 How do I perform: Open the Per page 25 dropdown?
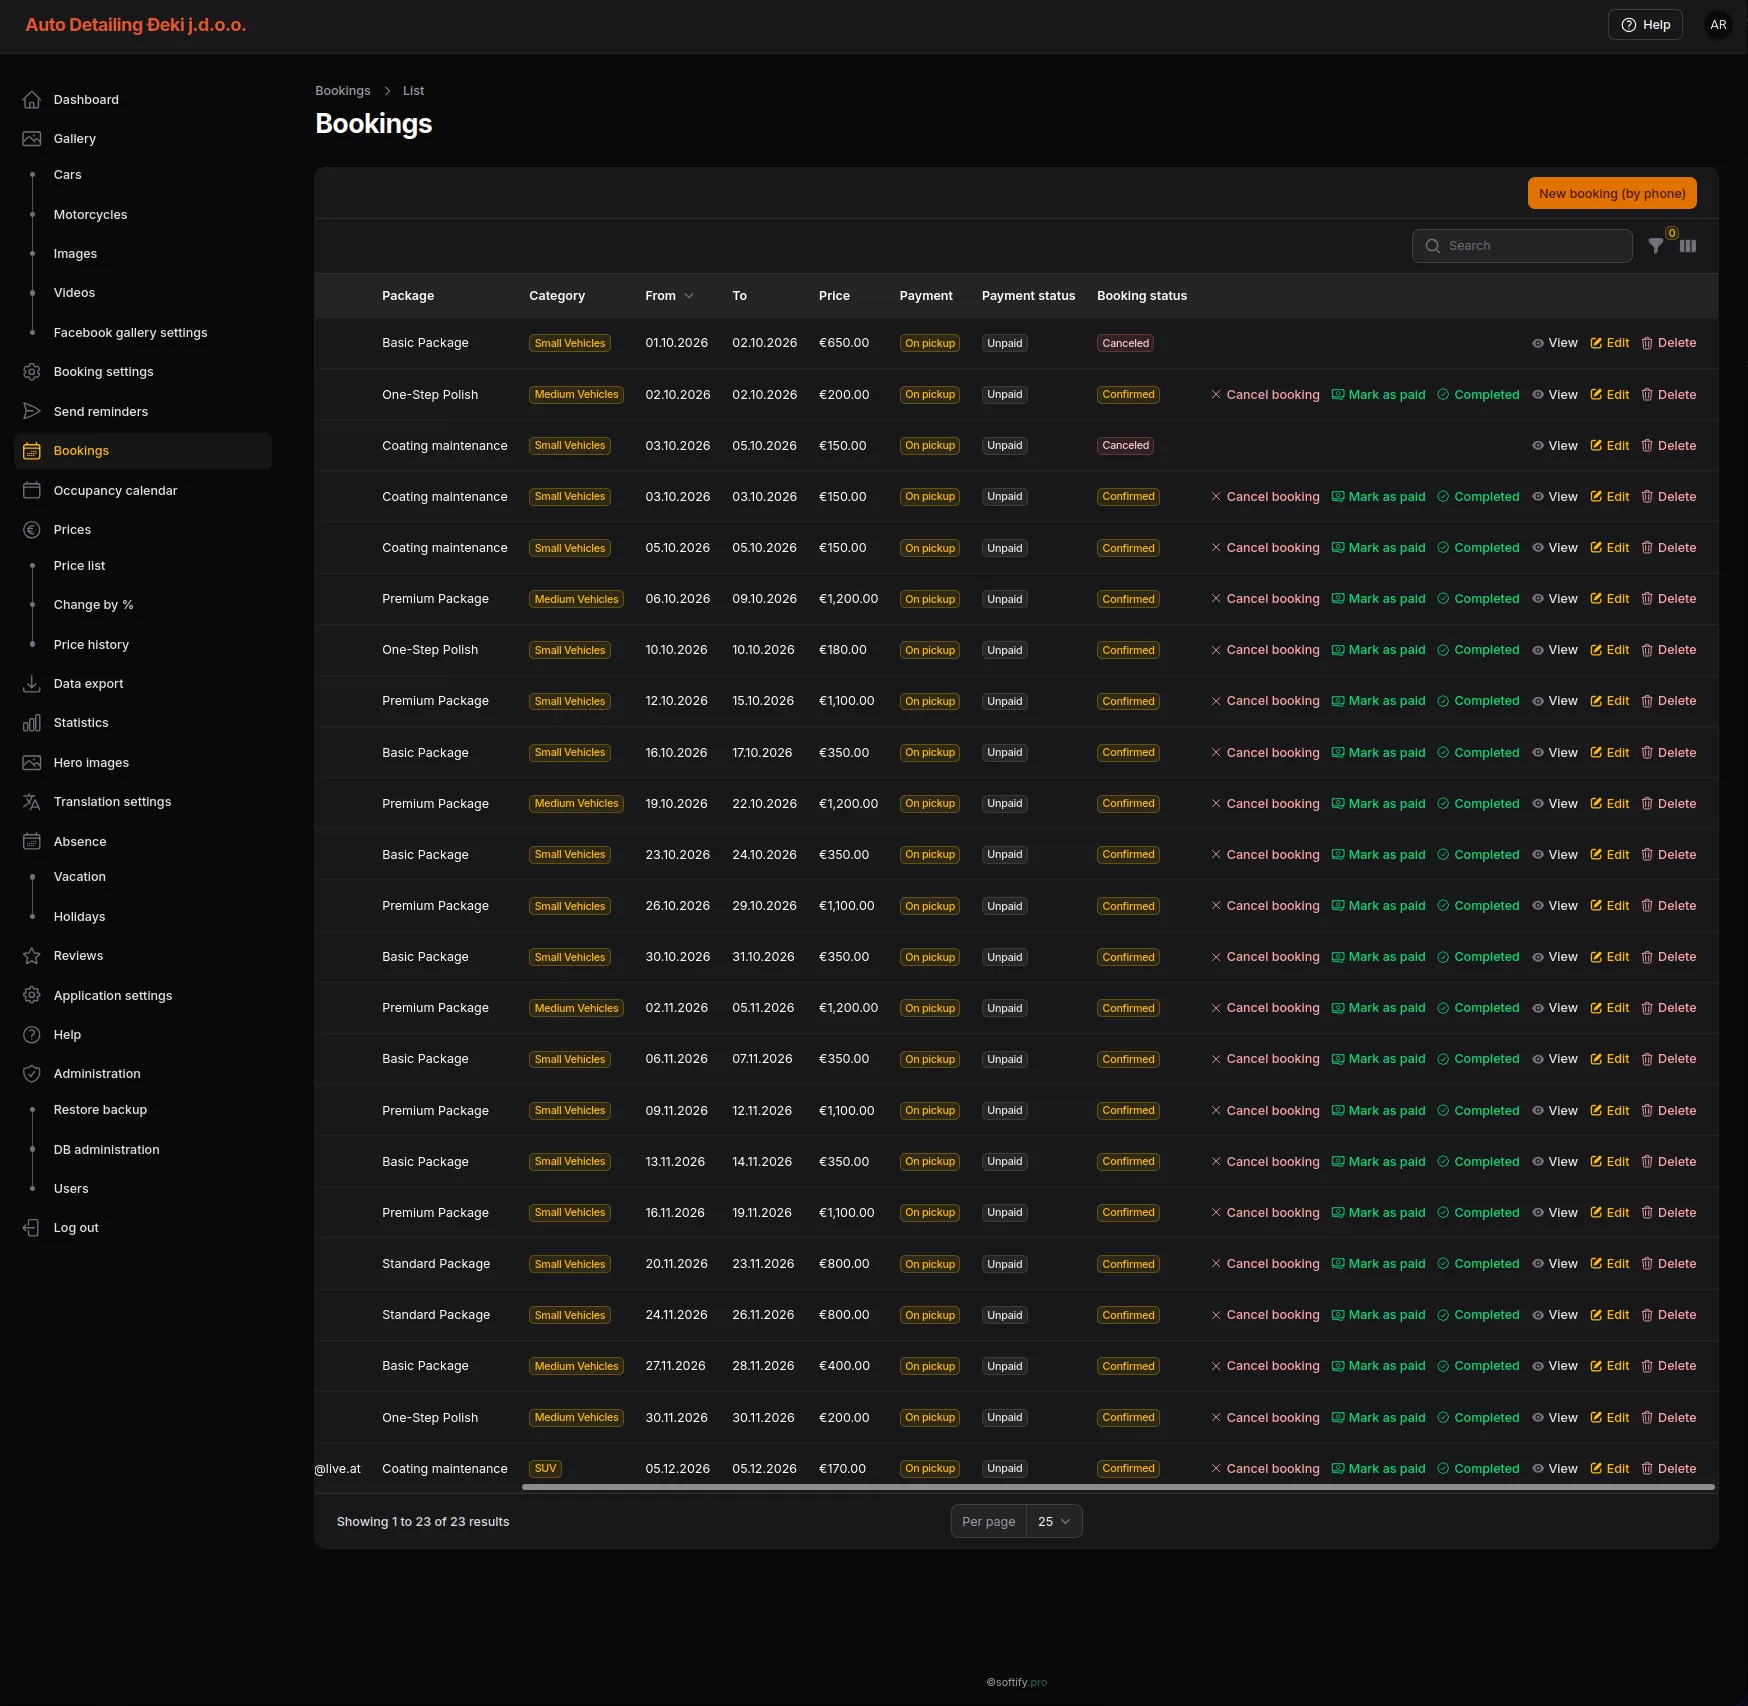tap(1054, 1522)
